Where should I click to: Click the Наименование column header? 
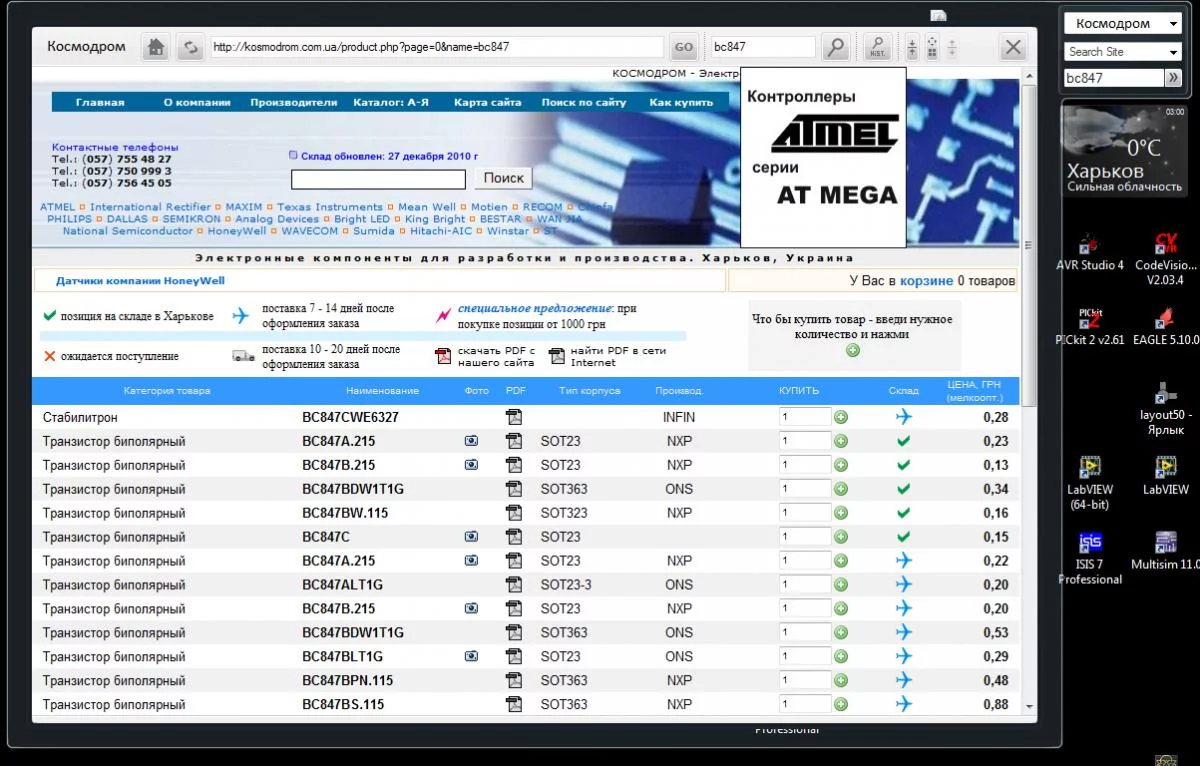tap(382, 391)
